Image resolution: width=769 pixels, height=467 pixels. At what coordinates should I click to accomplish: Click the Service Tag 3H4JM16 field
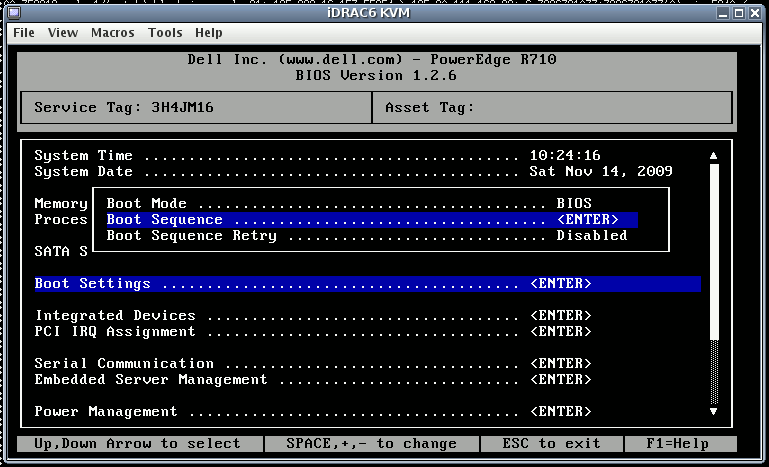(196, 107)
